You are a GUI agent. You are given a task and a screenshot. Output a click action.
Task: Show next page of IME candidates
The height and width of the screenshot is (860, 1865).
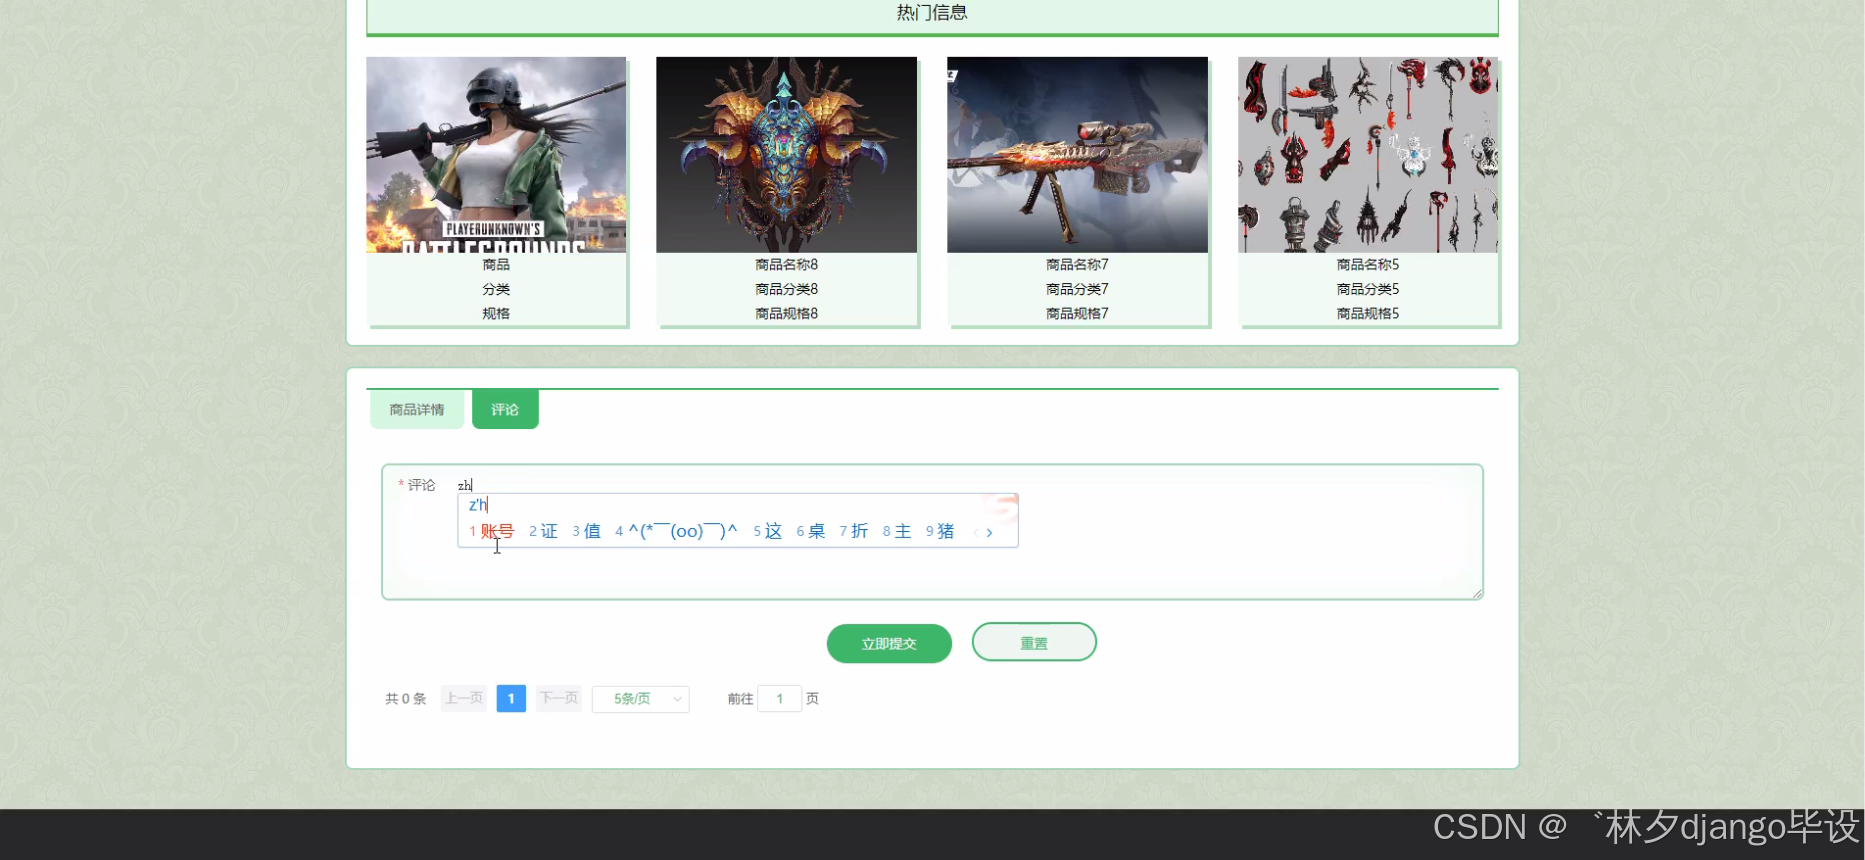(990, 533)
